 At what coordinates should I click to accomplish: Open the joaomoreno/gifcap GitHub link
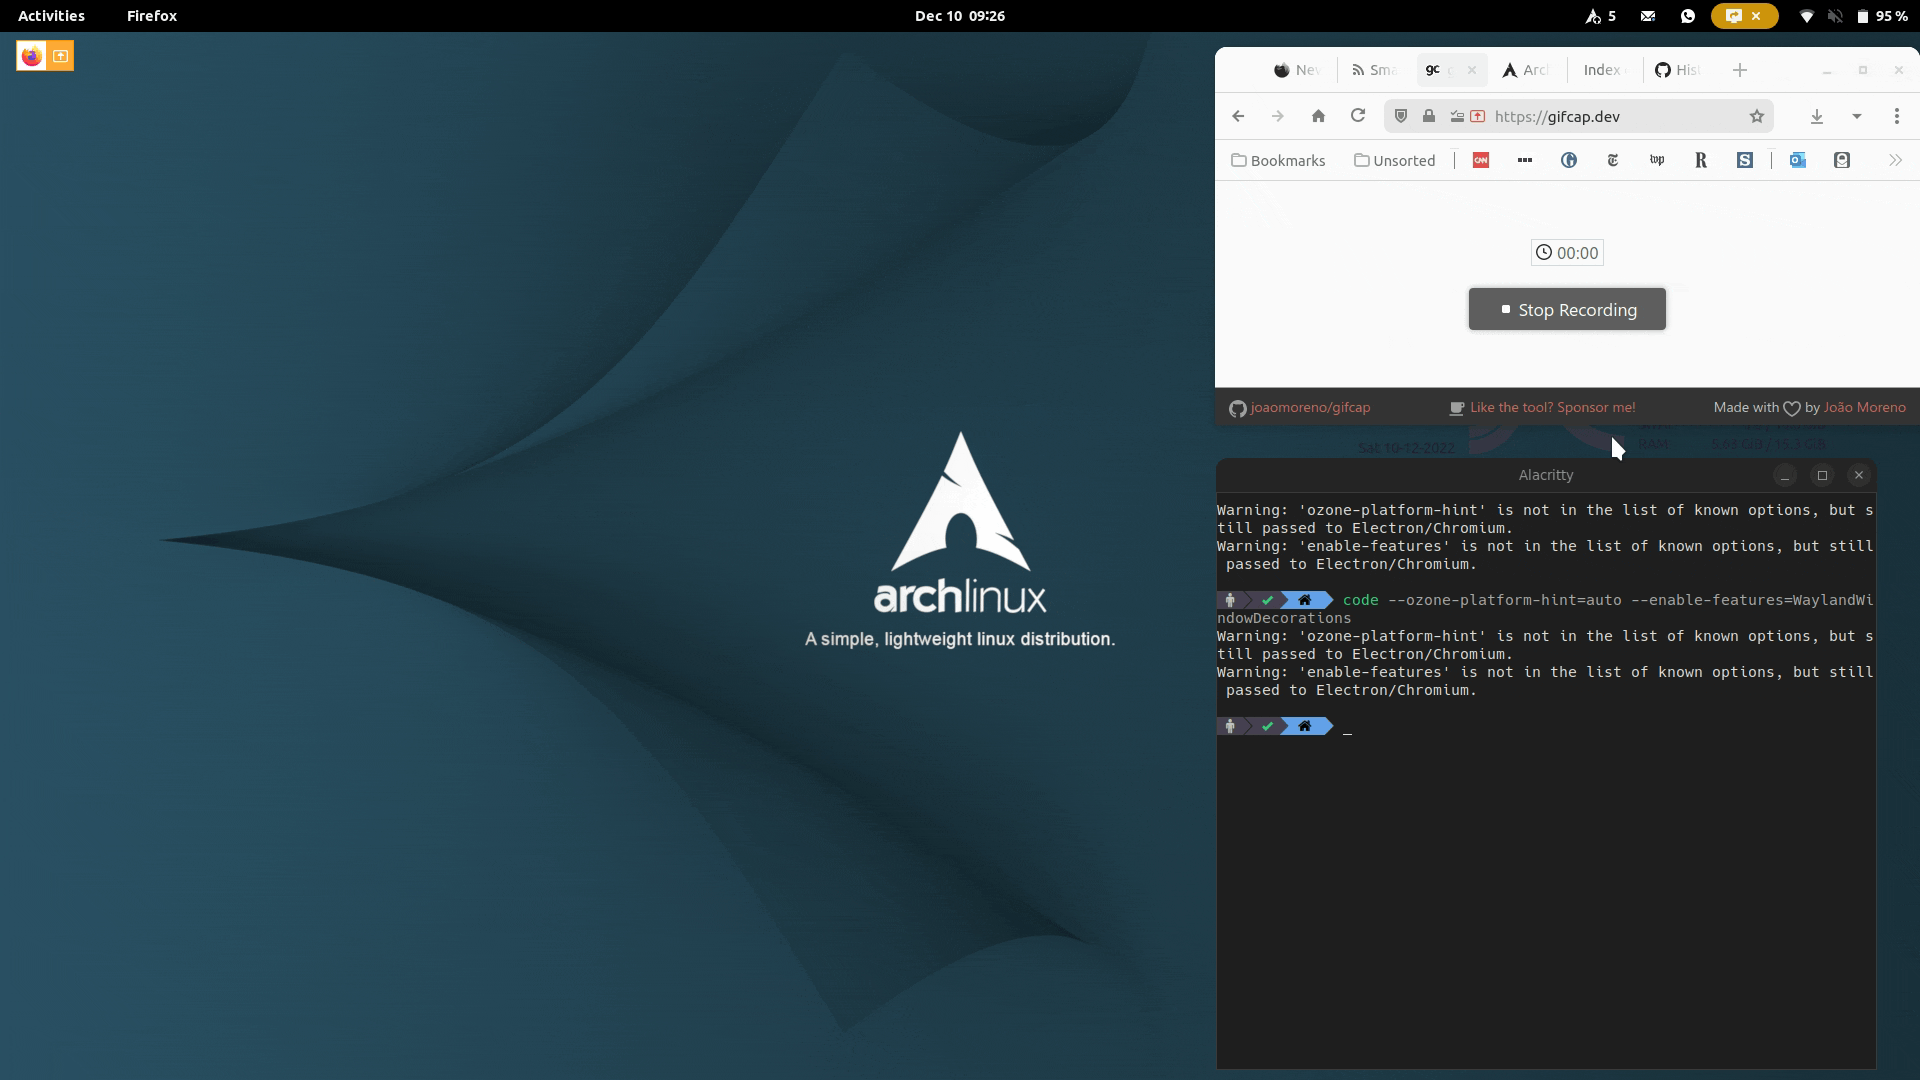pos(1310,407)
